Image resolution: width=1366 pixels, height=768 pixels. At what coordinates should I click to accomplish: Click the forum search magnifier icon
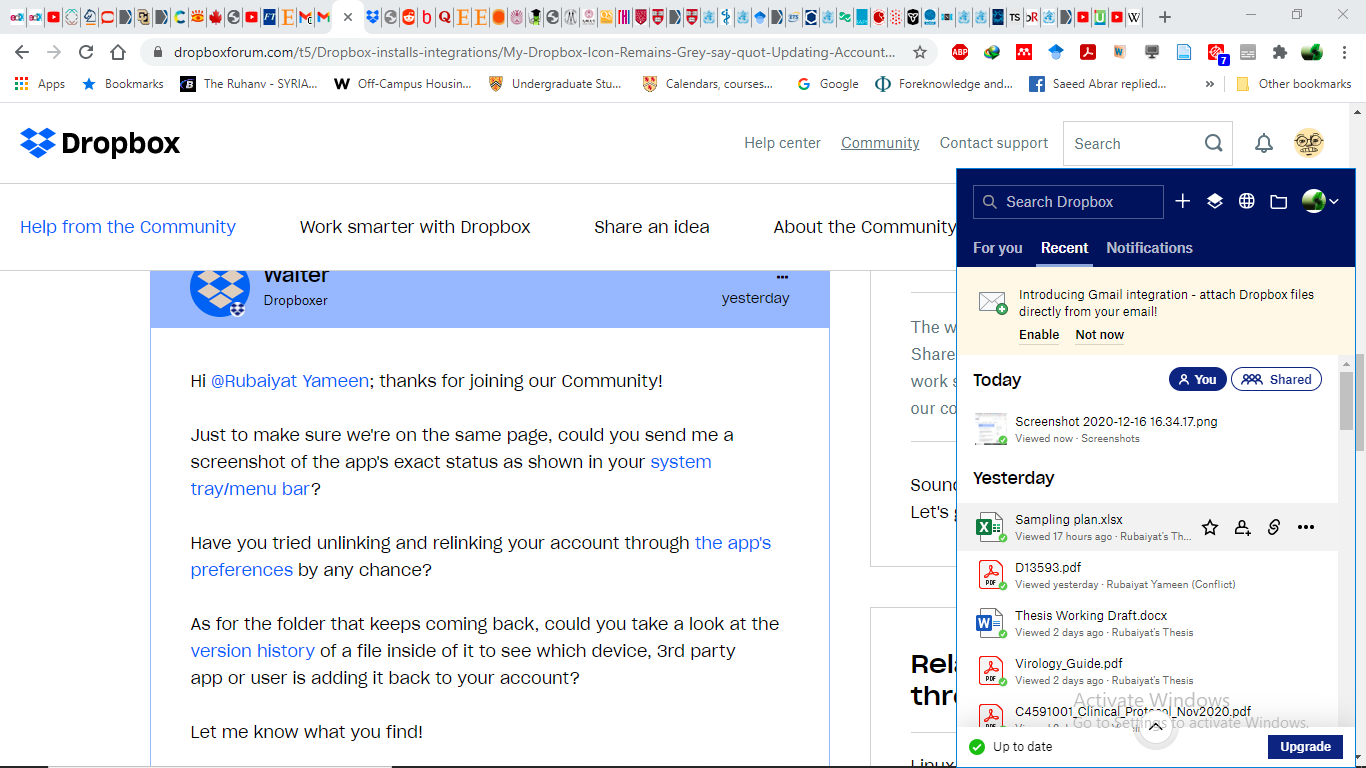tap(1213, 143)
